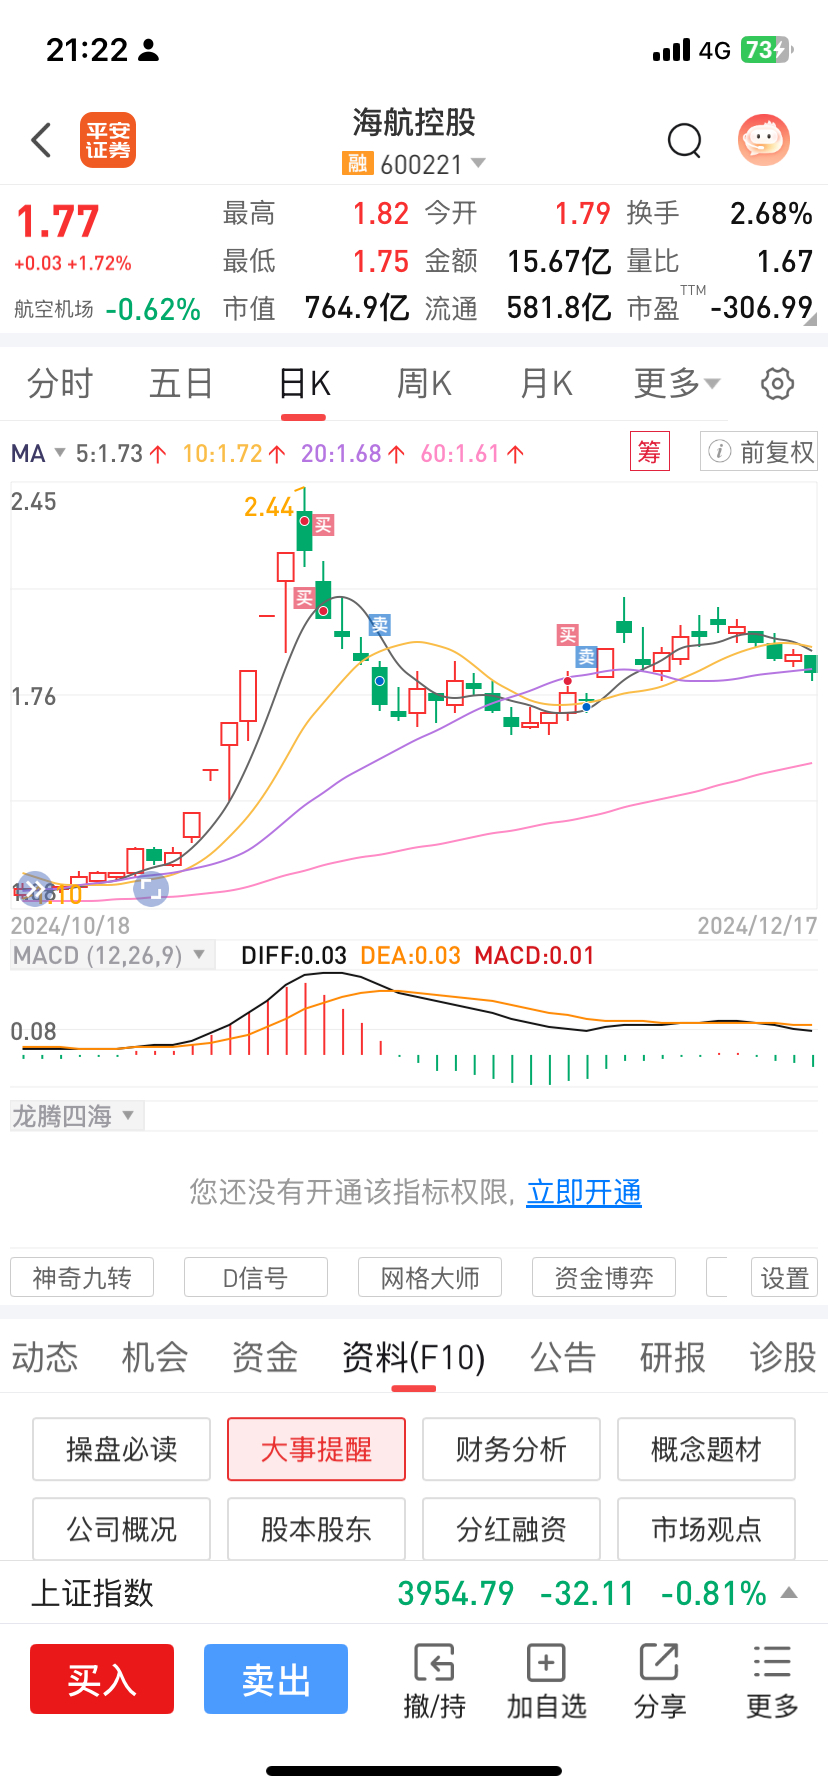Tap the circular landscape chart icon
Screen dimensions: 828x1792
pos(151,889)
